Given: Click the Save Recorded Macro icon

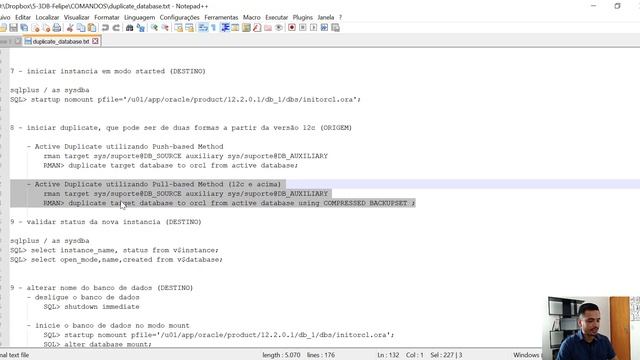Looking at the screenshot, I should point(336,28).
